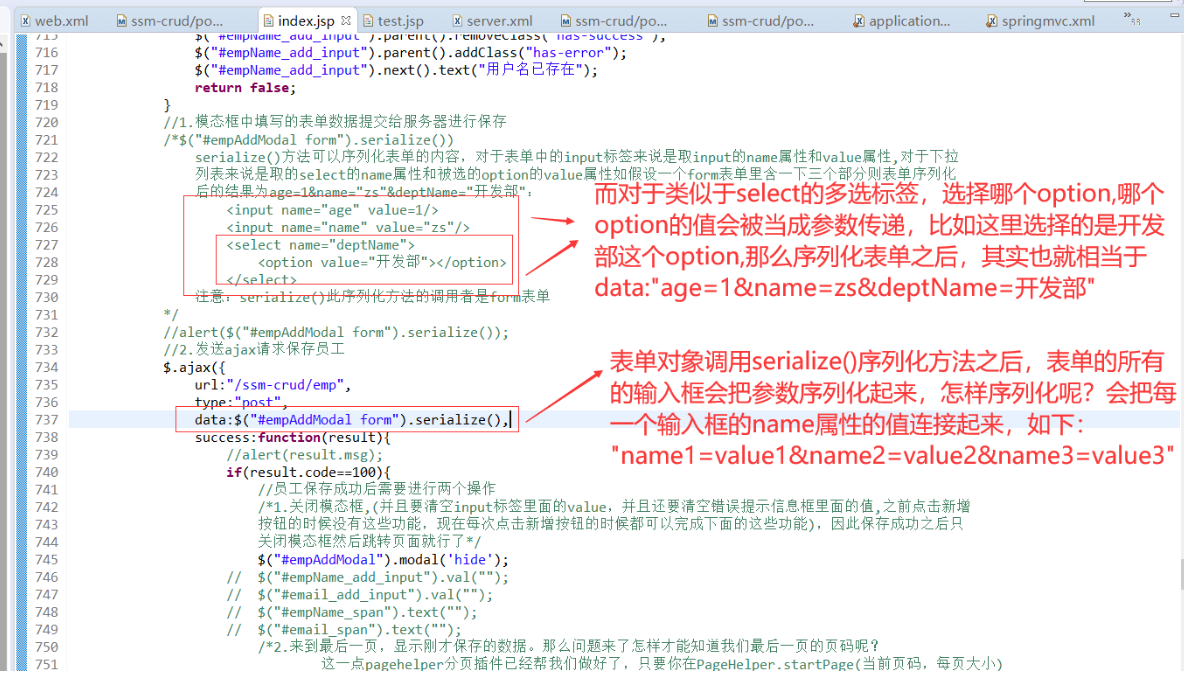Click commented $("#email_add_input").val("") line
Image resolution: width=1184 pixels, height=677 pixels.
click(359, 595)
